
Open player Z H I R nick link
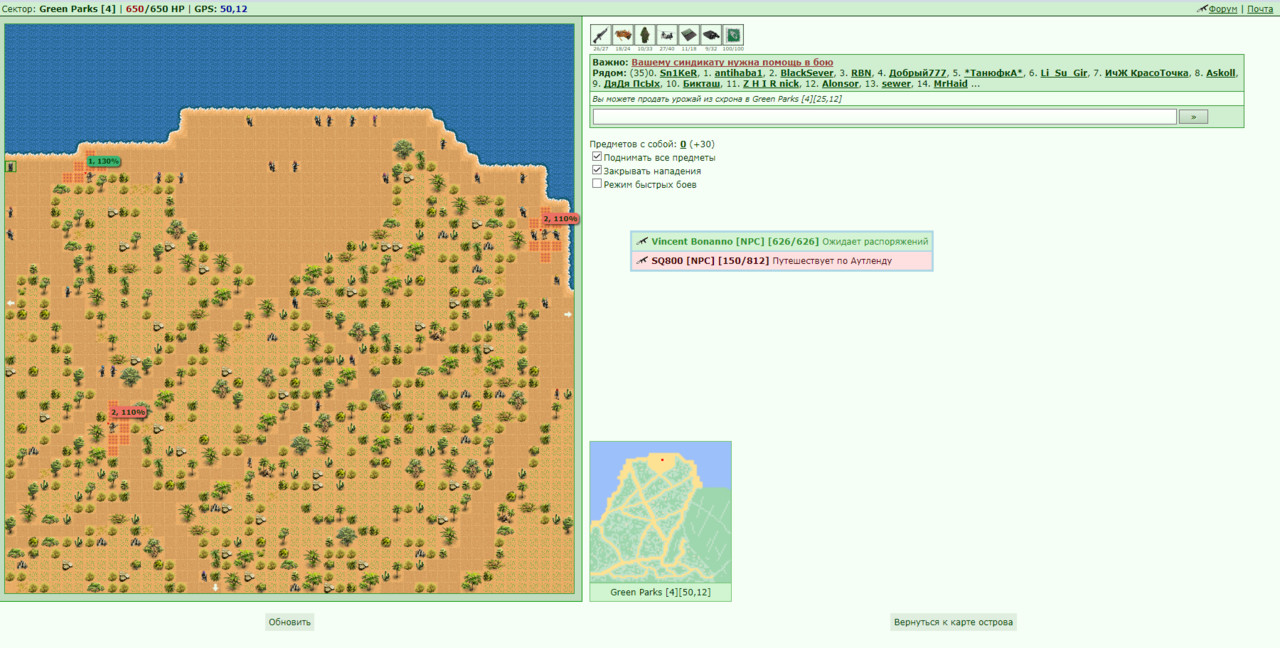(771, 84)
